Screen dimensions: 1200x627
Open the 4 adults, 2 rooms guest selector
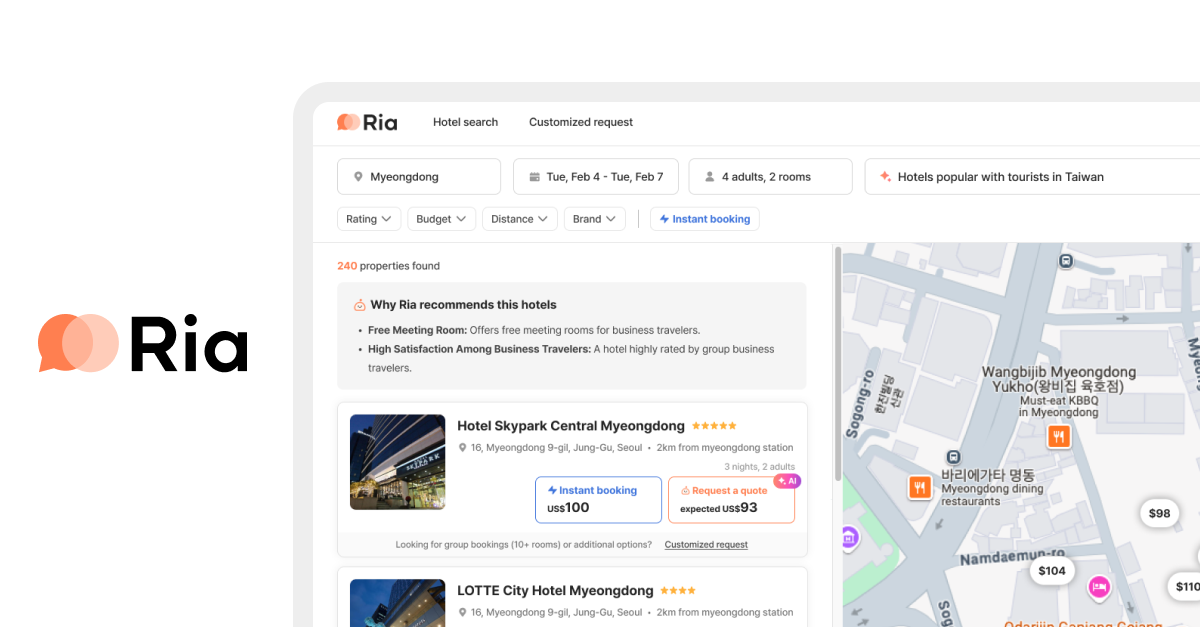click(x=770, y=177)
